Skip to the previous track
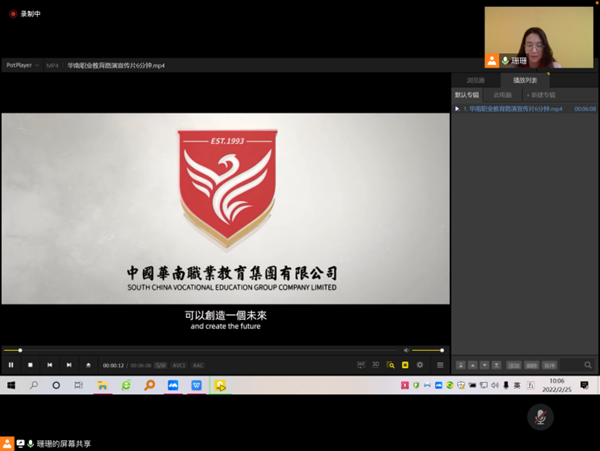The height and width of the screenshot is (451, 600). pyautogui.click(x=49, y=365)
